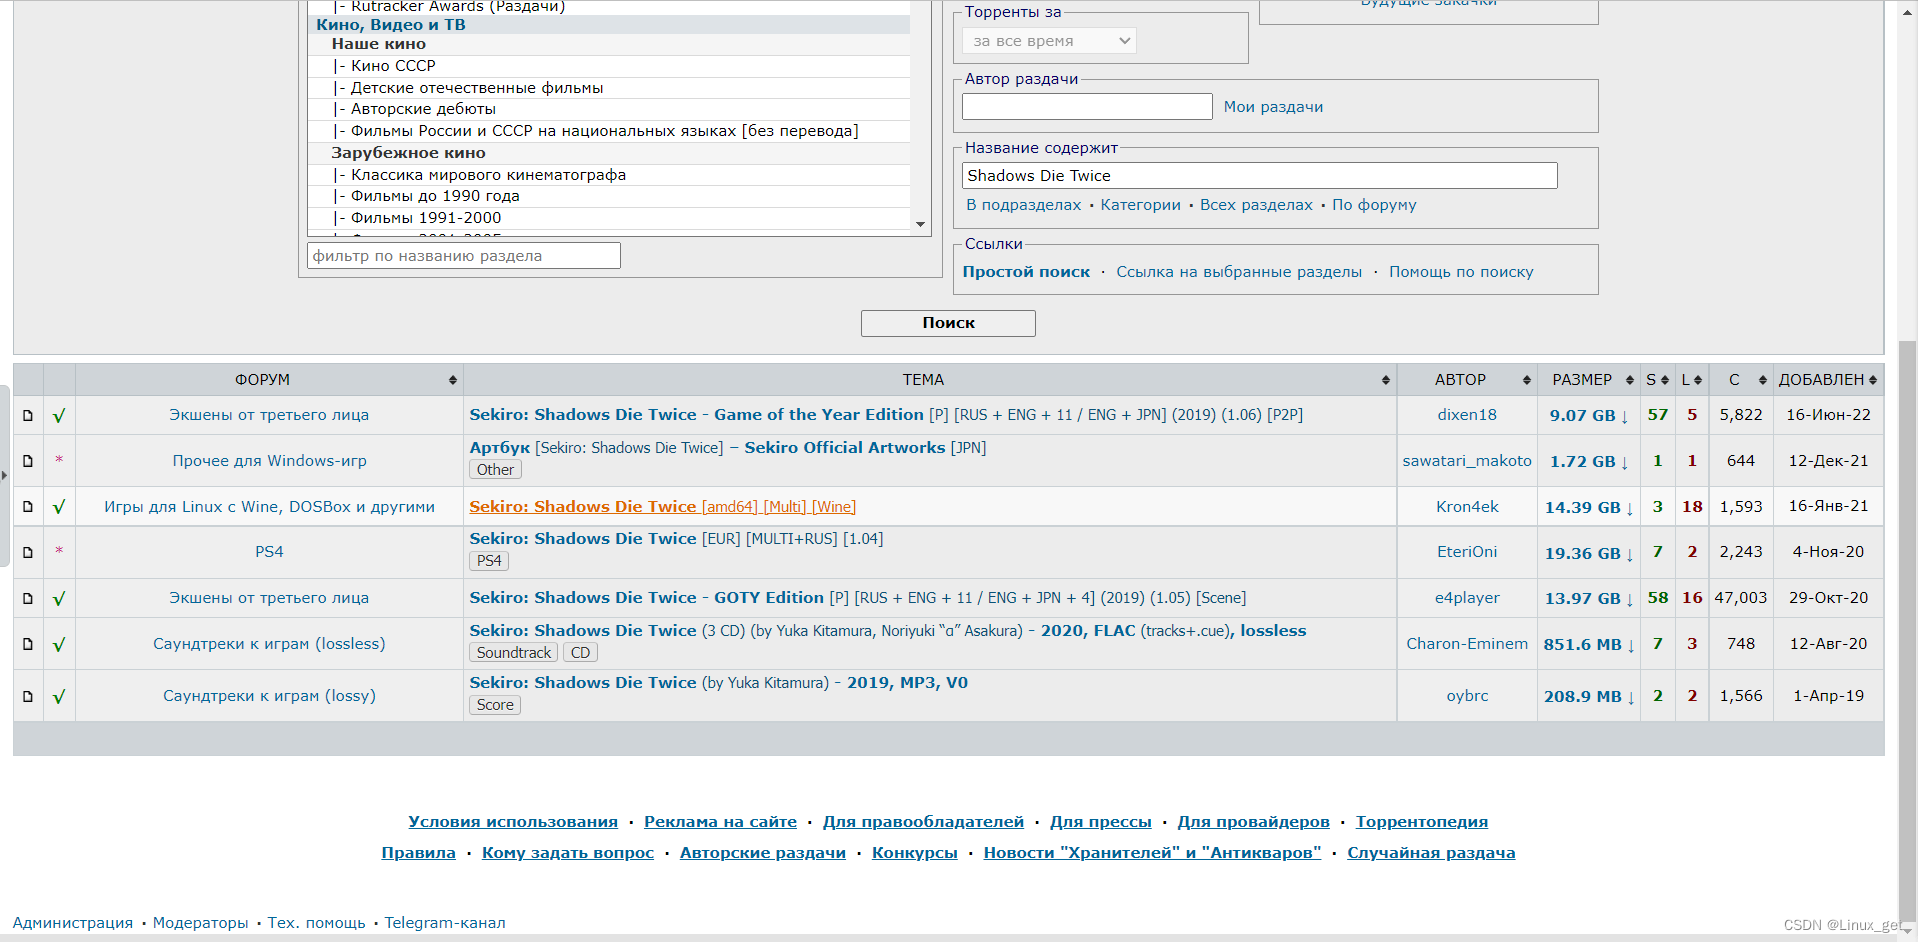
Task: Sort results by РАЗМЕР column
Action: tap(1589, 380)
